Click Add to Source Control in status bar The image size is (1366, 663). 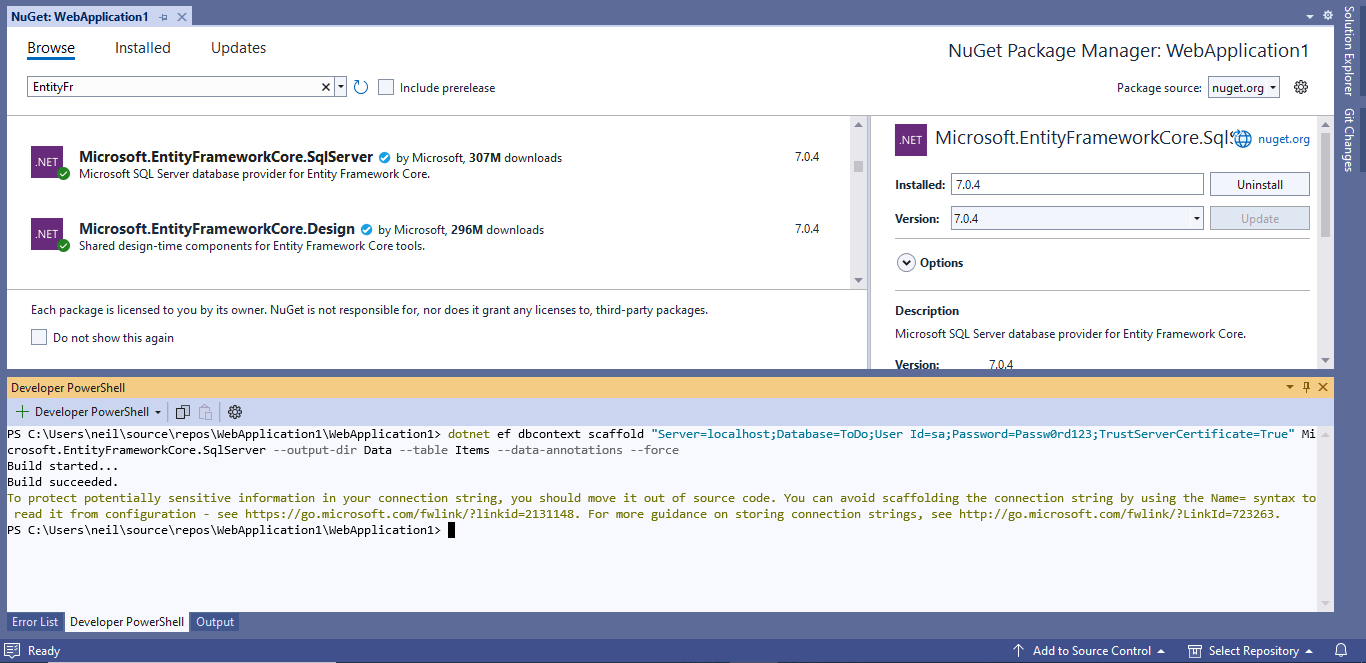click(x=1092, y=650)
